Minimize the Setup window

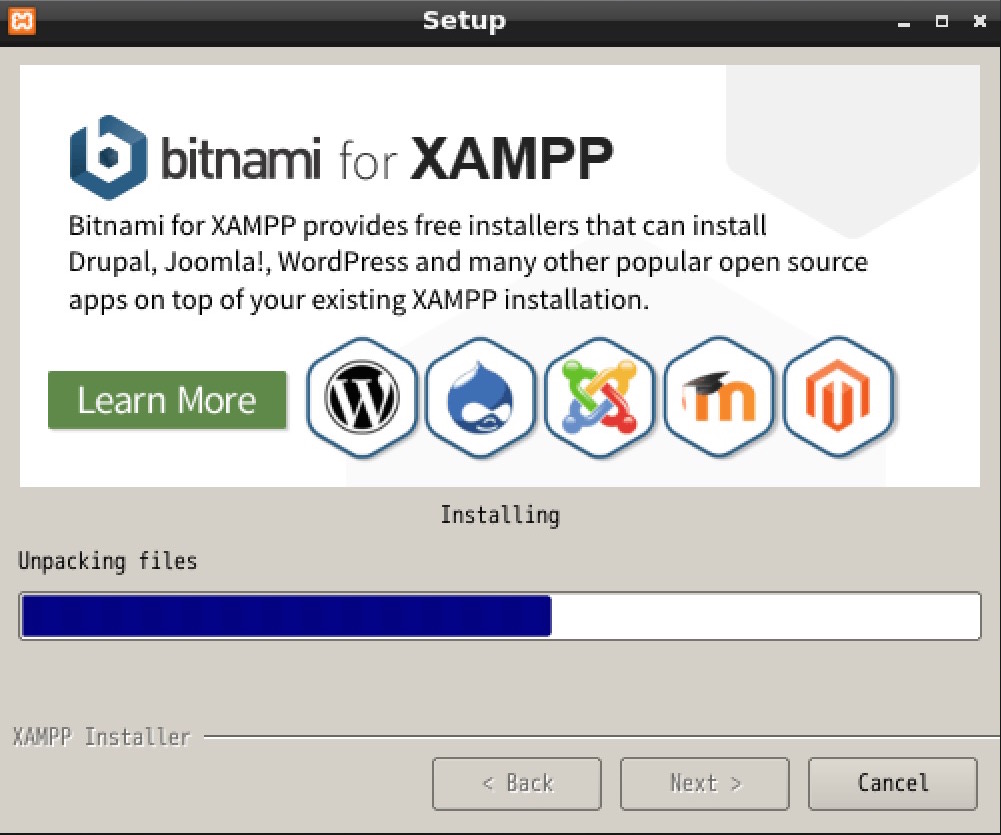click(x=903, y=22)
